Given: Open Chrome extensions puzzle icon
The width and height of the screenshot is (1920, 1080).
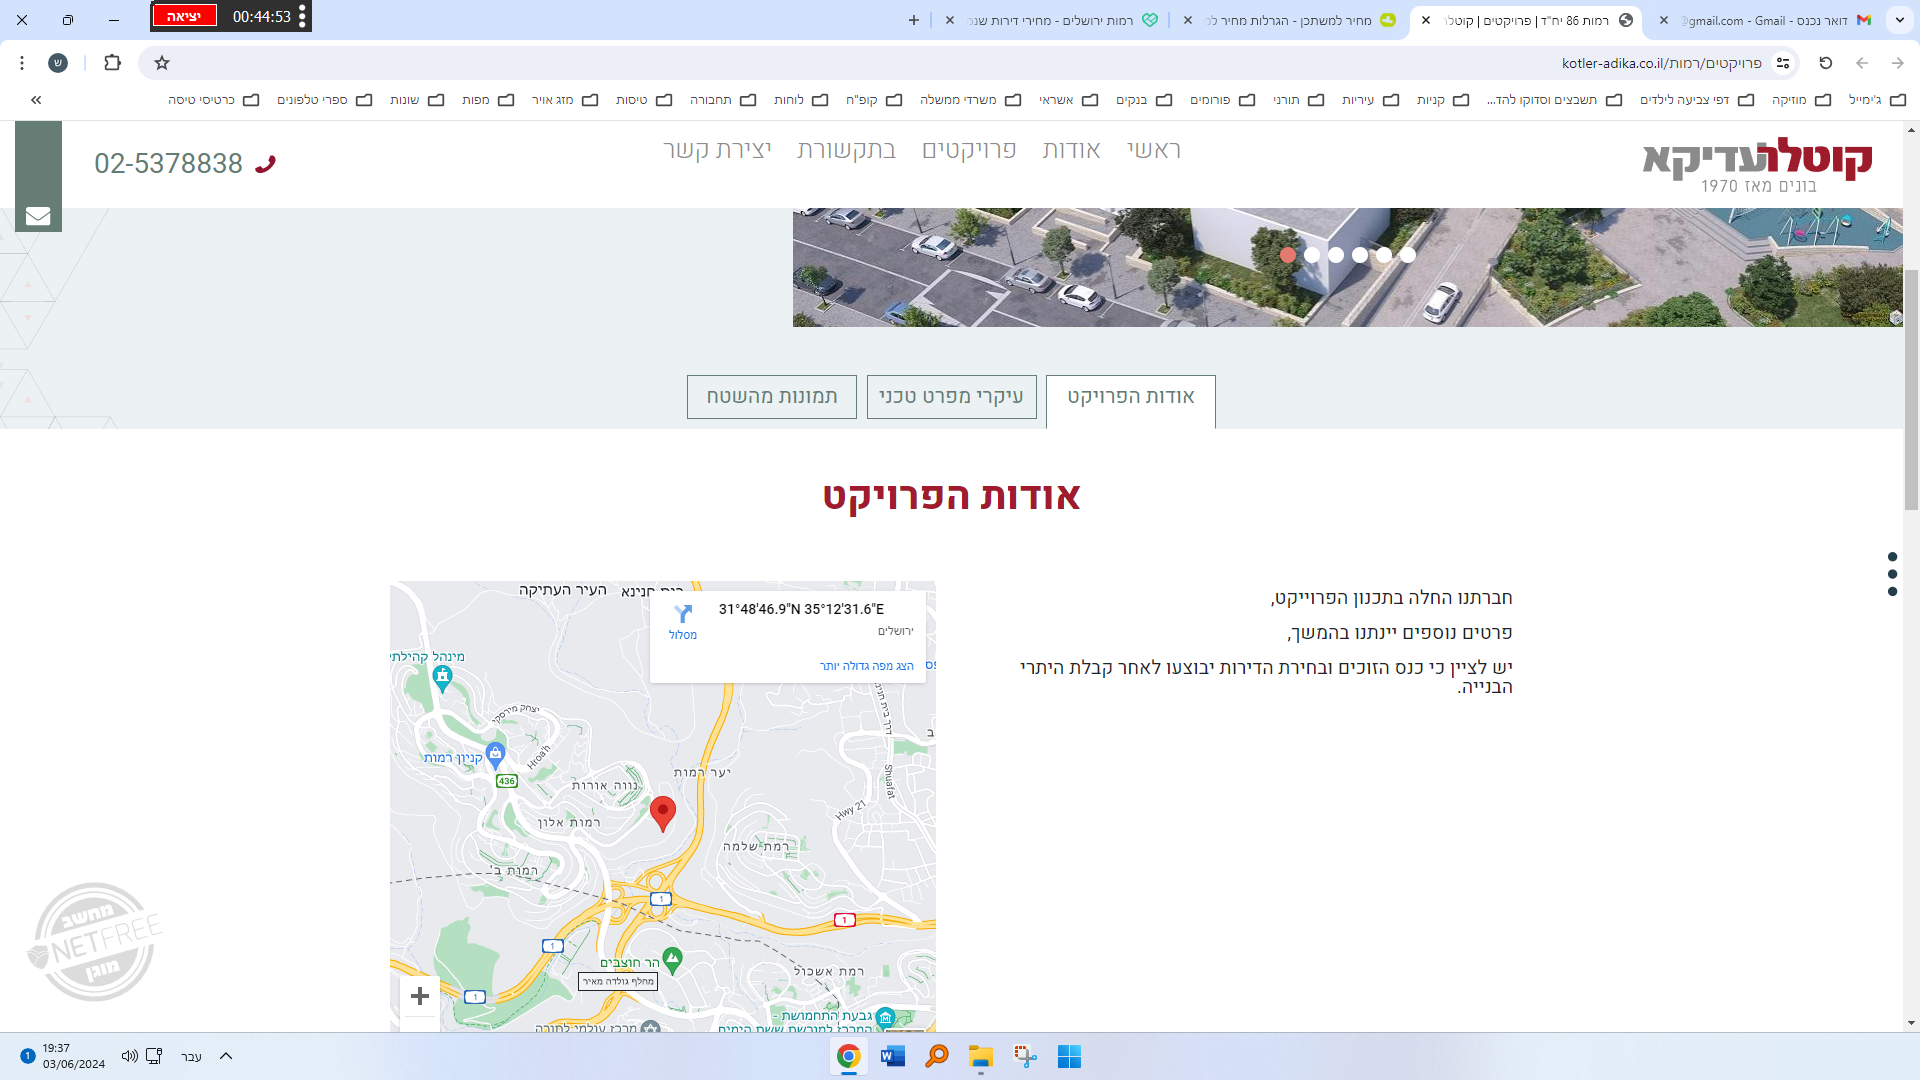Looking at the screenshot, I should point(112,63).
